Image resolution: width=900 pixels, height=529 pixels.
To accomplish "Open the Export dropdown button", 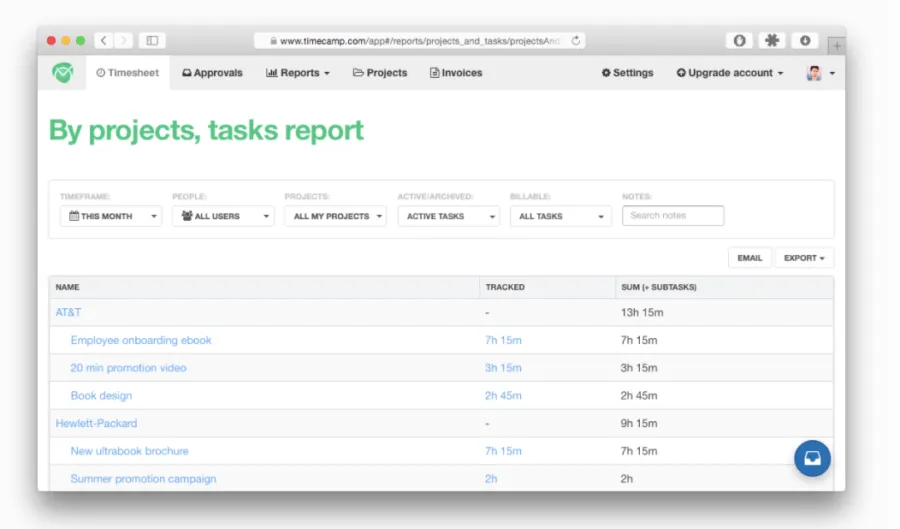I will point(804,258).
